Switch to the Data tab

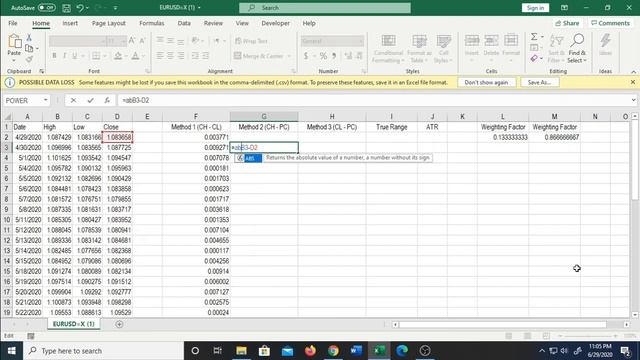(x=184, y=23)
